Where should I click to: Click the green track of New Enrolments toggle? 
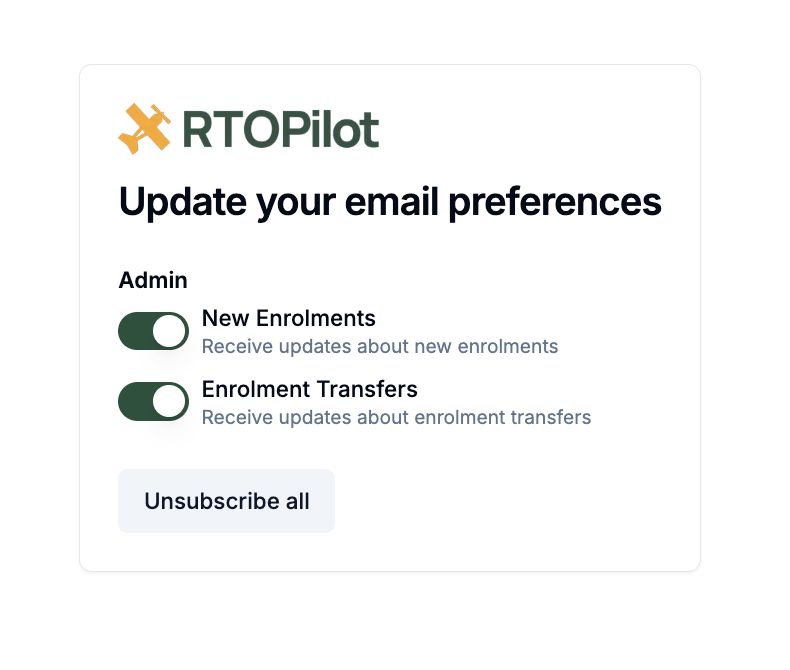pos(135,331)
